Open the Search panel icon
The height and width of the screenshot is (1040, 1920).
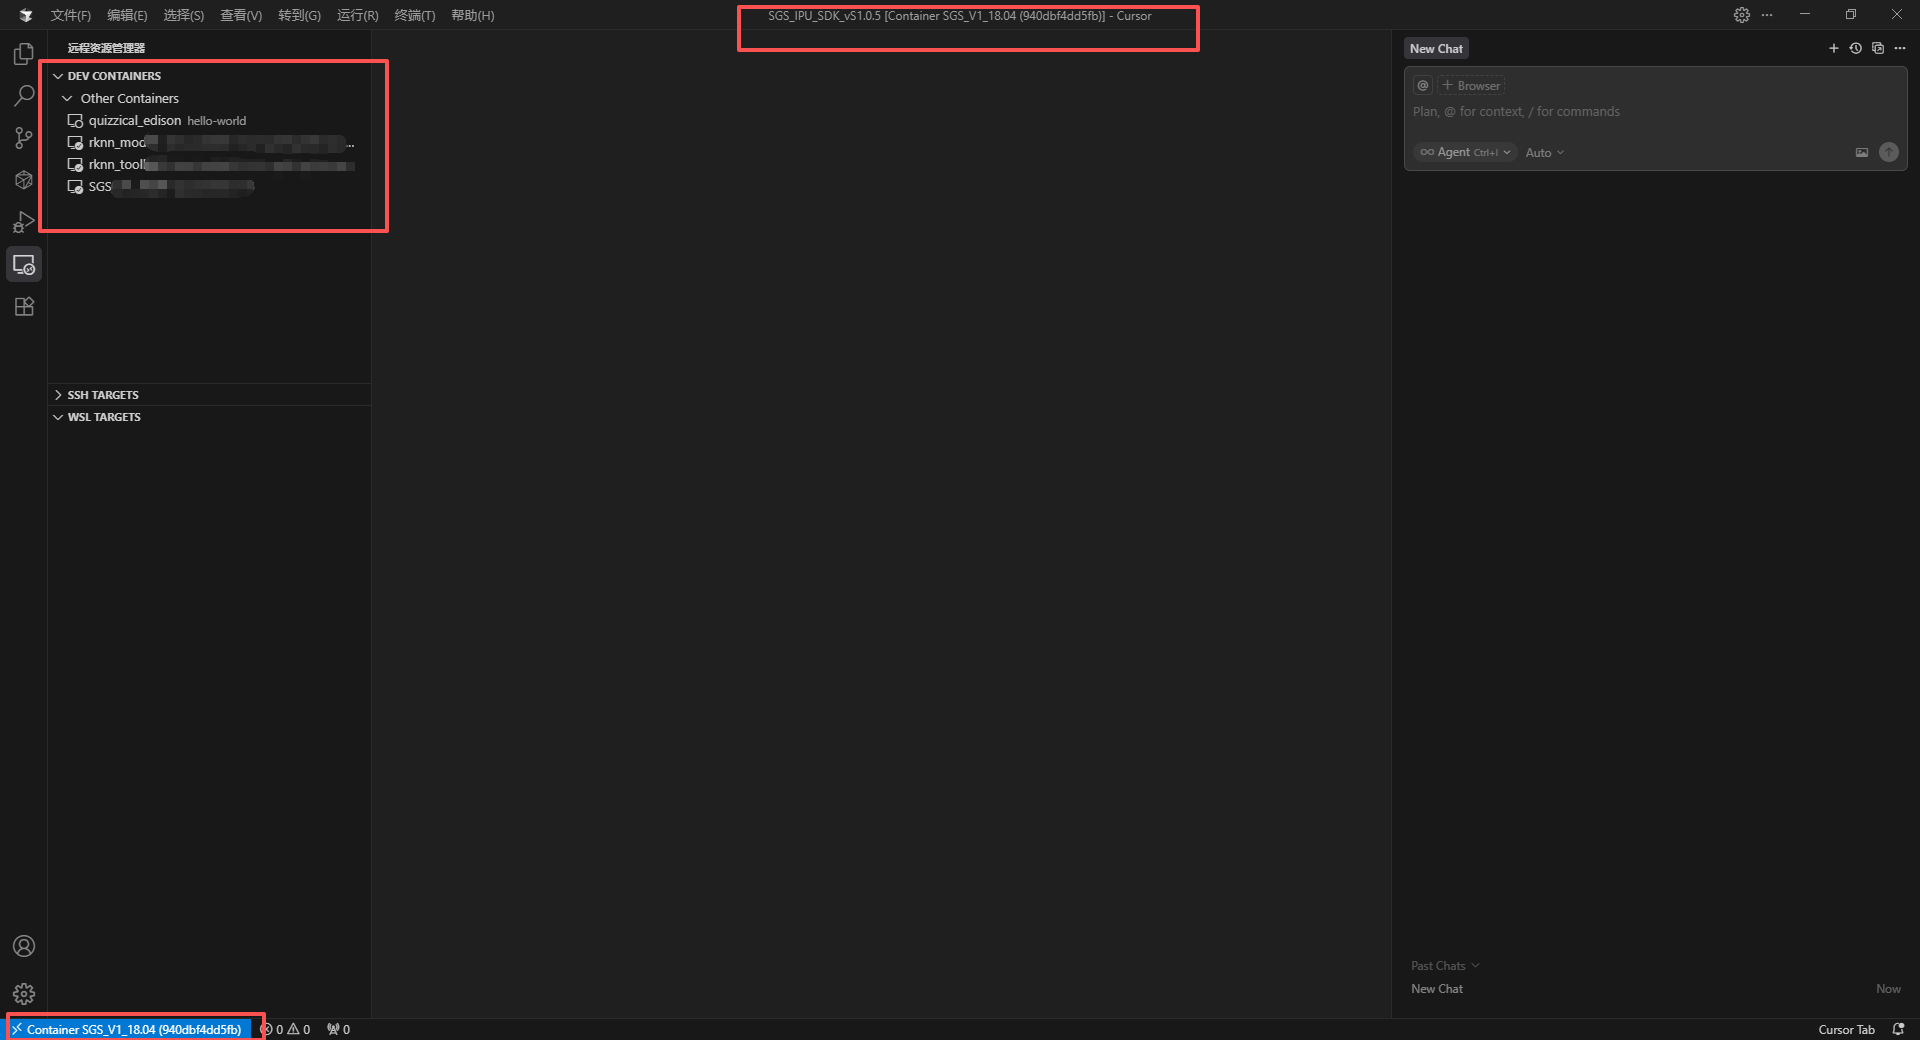23,95
